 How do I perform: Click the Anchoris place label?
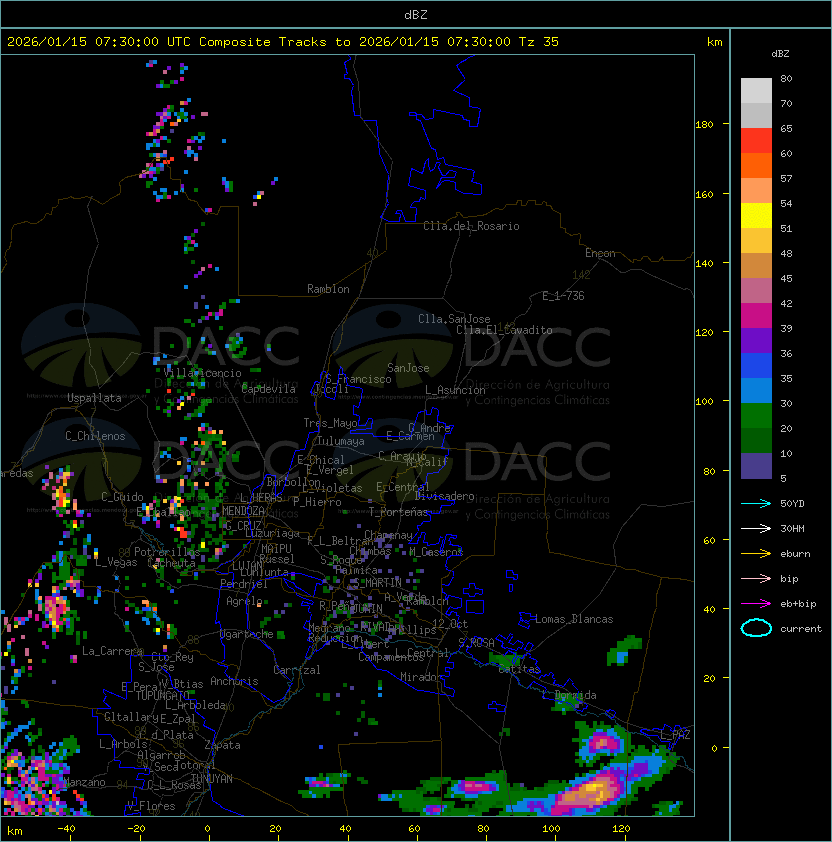tap(234, 681)
